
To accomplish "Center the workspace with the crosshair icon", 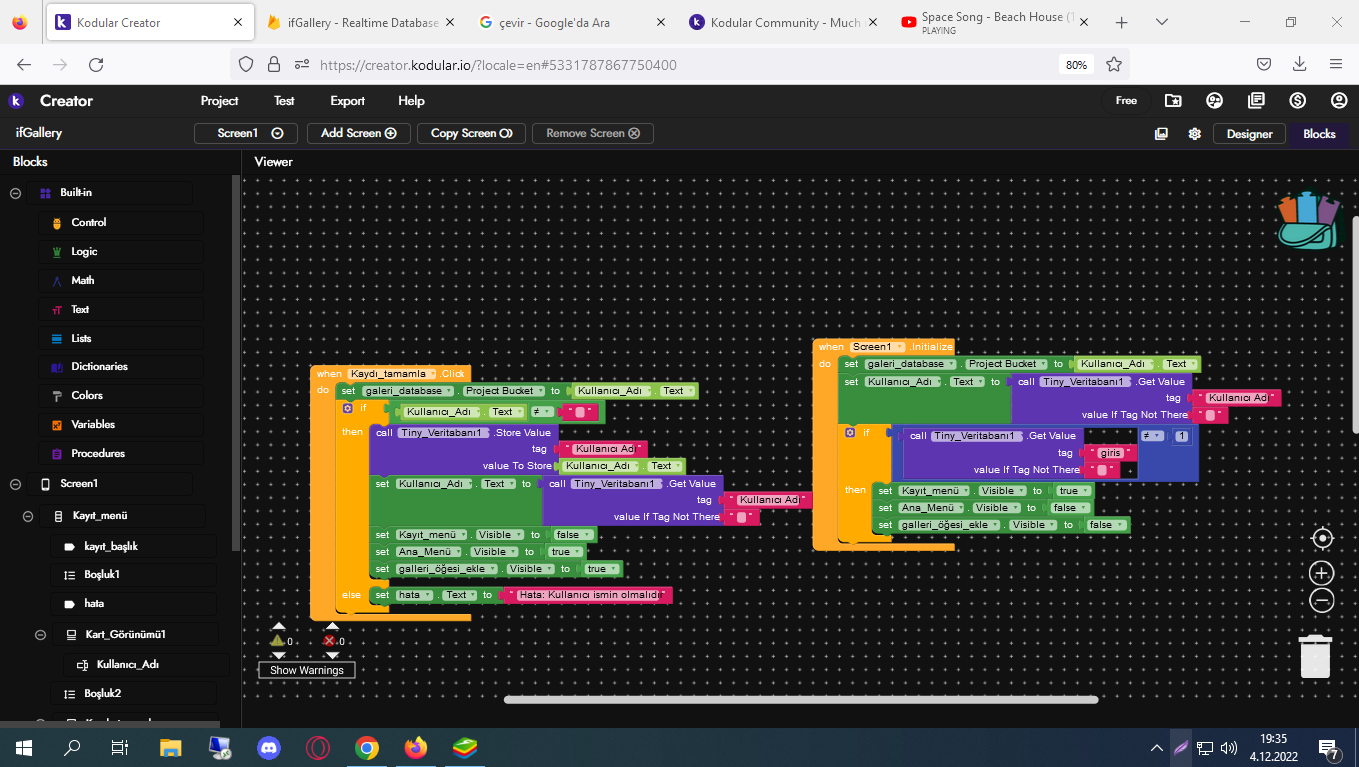I will [1322, 539].
